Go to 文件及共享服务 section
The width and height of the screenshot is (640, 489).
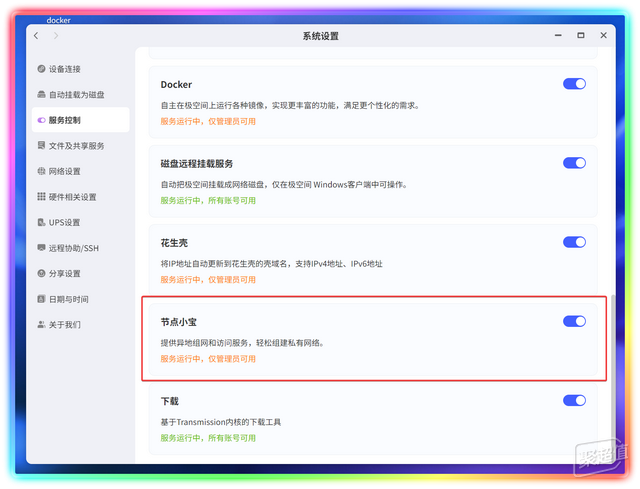pyautogui.click(x=80, y=145)
